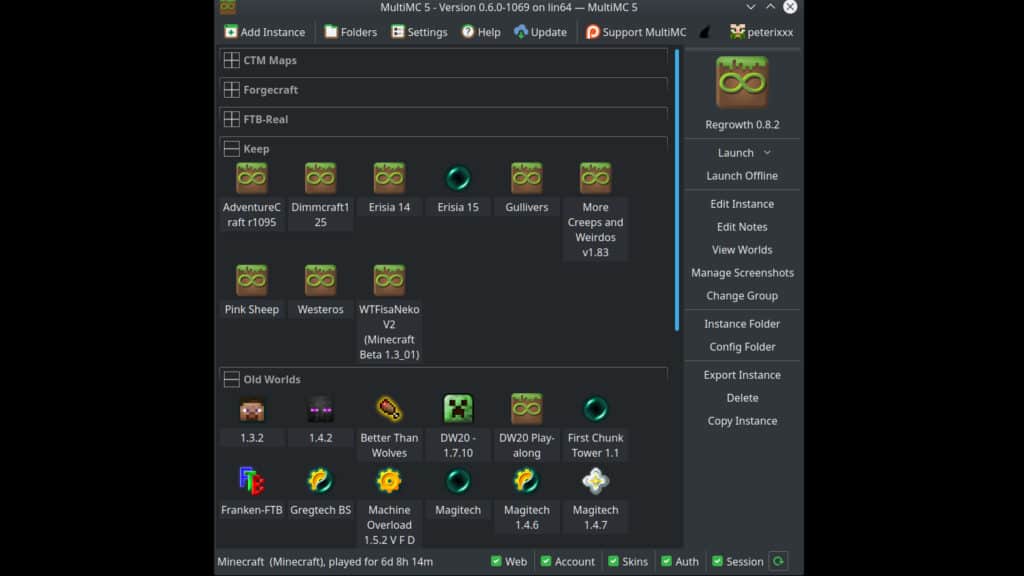
Task: Select the Erisia 14 instance icon
Action: click(x=389, y=178)
